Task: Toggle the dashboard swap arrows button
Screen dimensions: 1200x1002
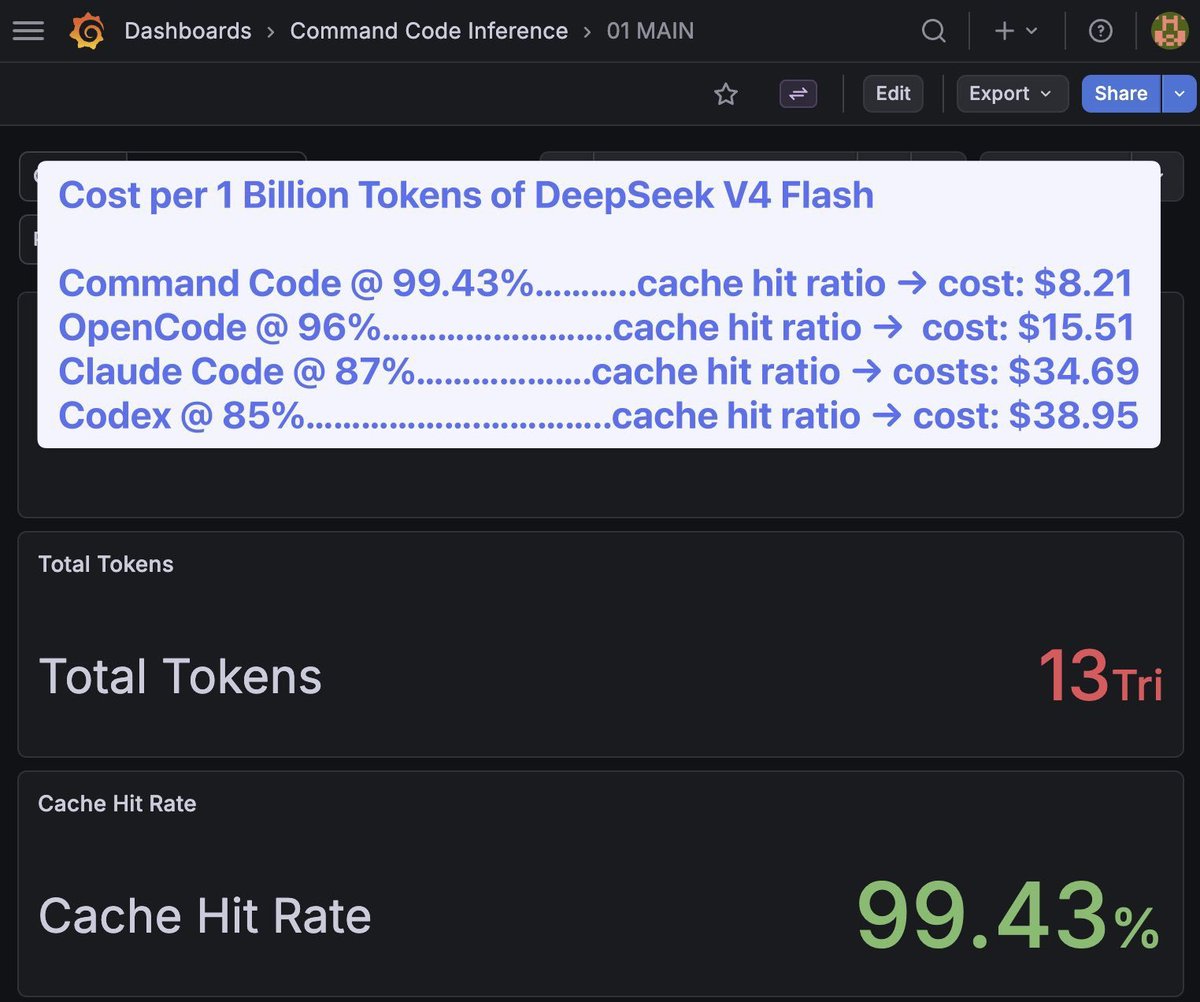Action: (x=798, y=93)
